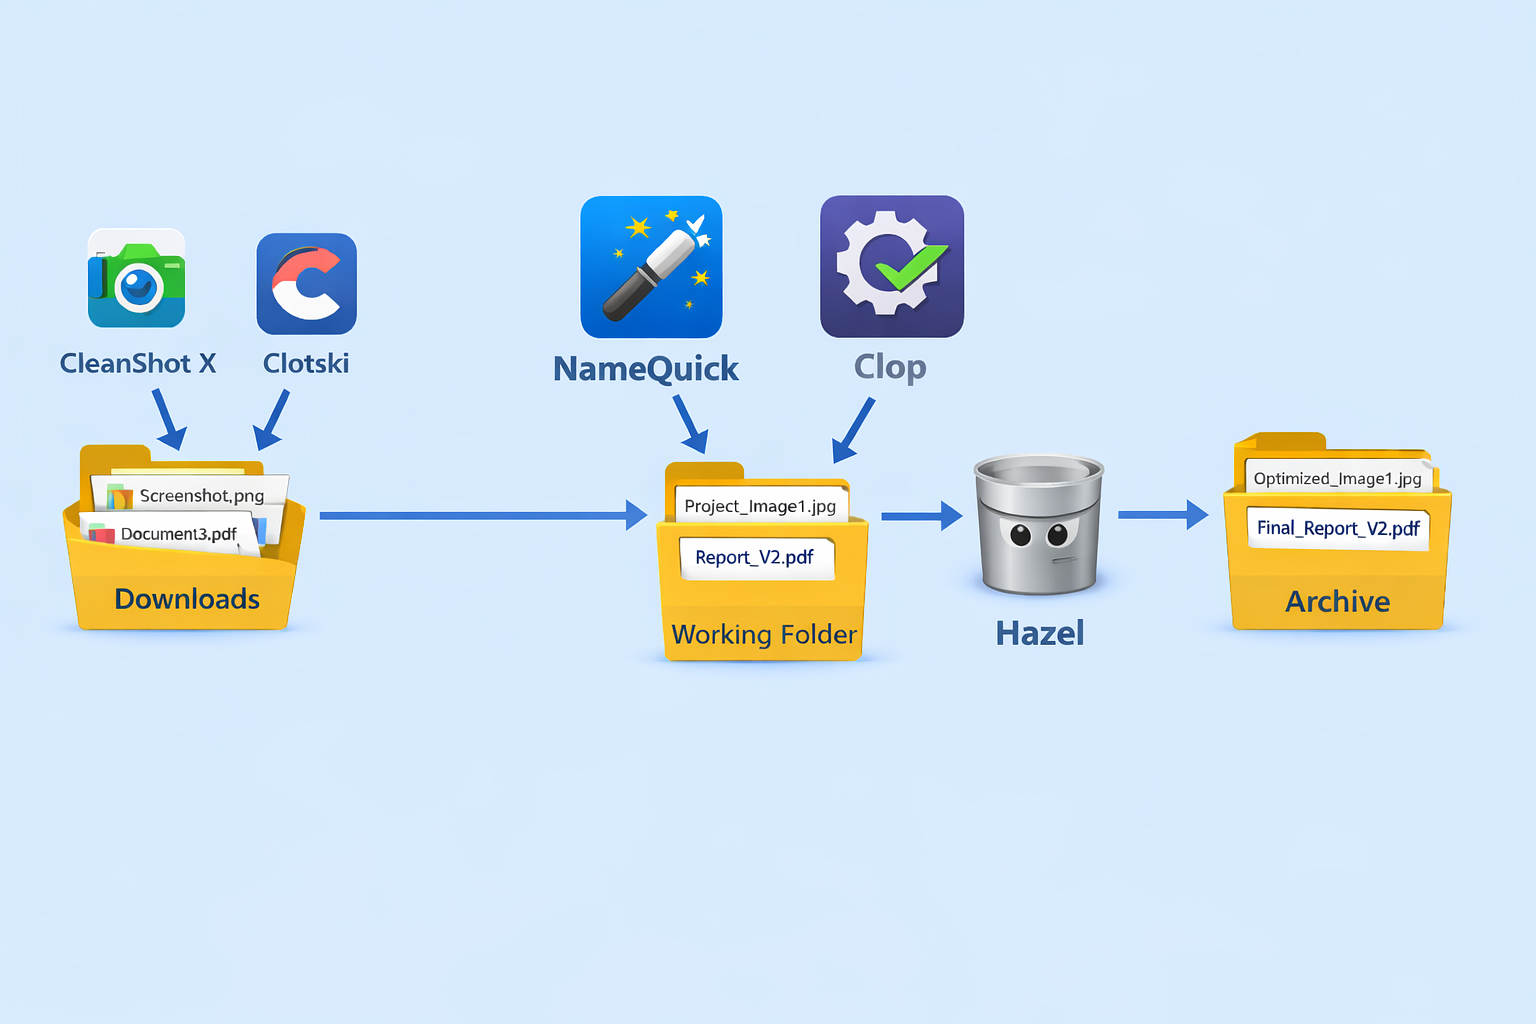Click the NameQuick label text
The image size is (1536, 1024).
tap(645, 368)
